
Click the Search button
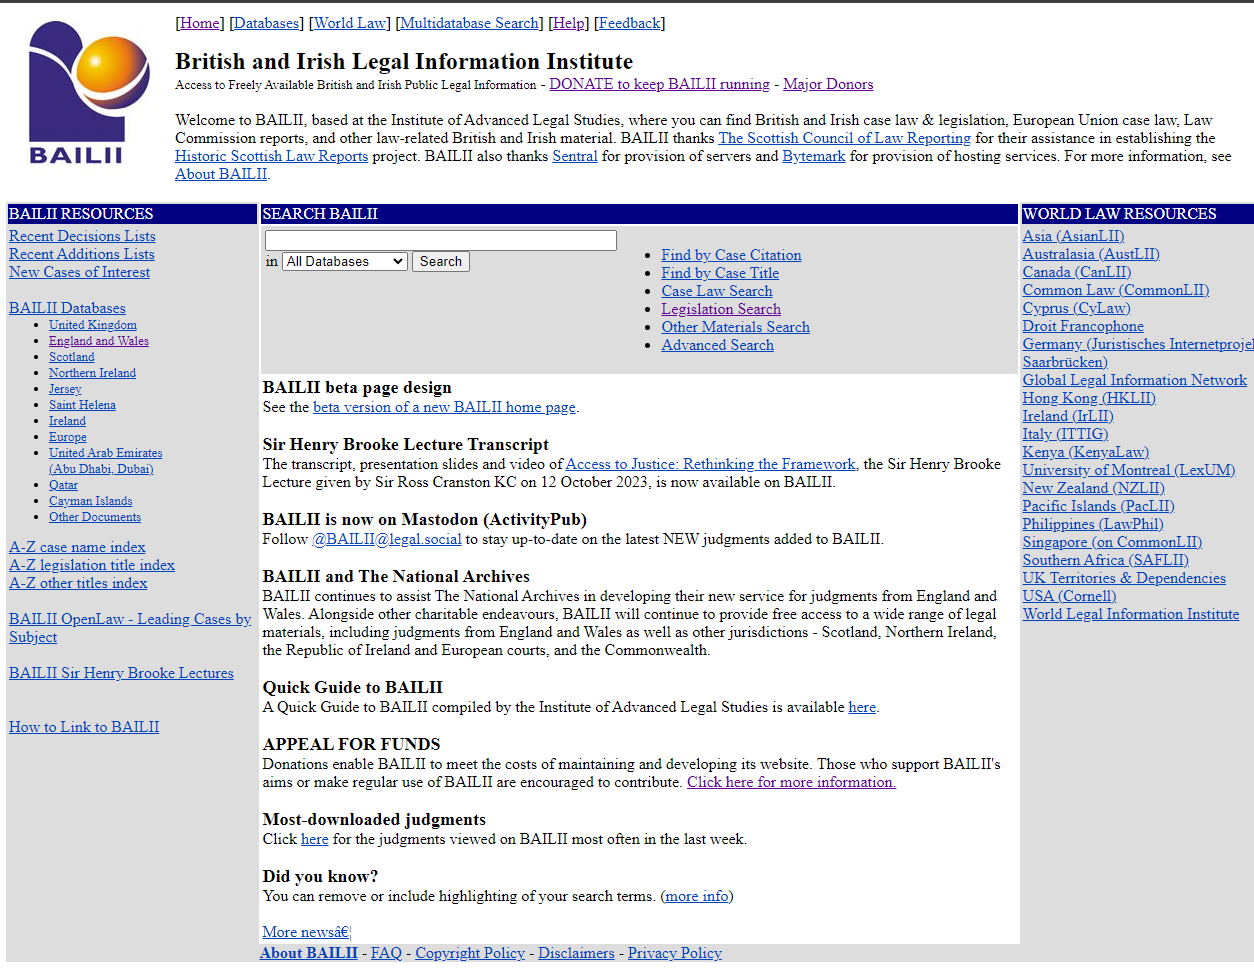click(440, 262)
